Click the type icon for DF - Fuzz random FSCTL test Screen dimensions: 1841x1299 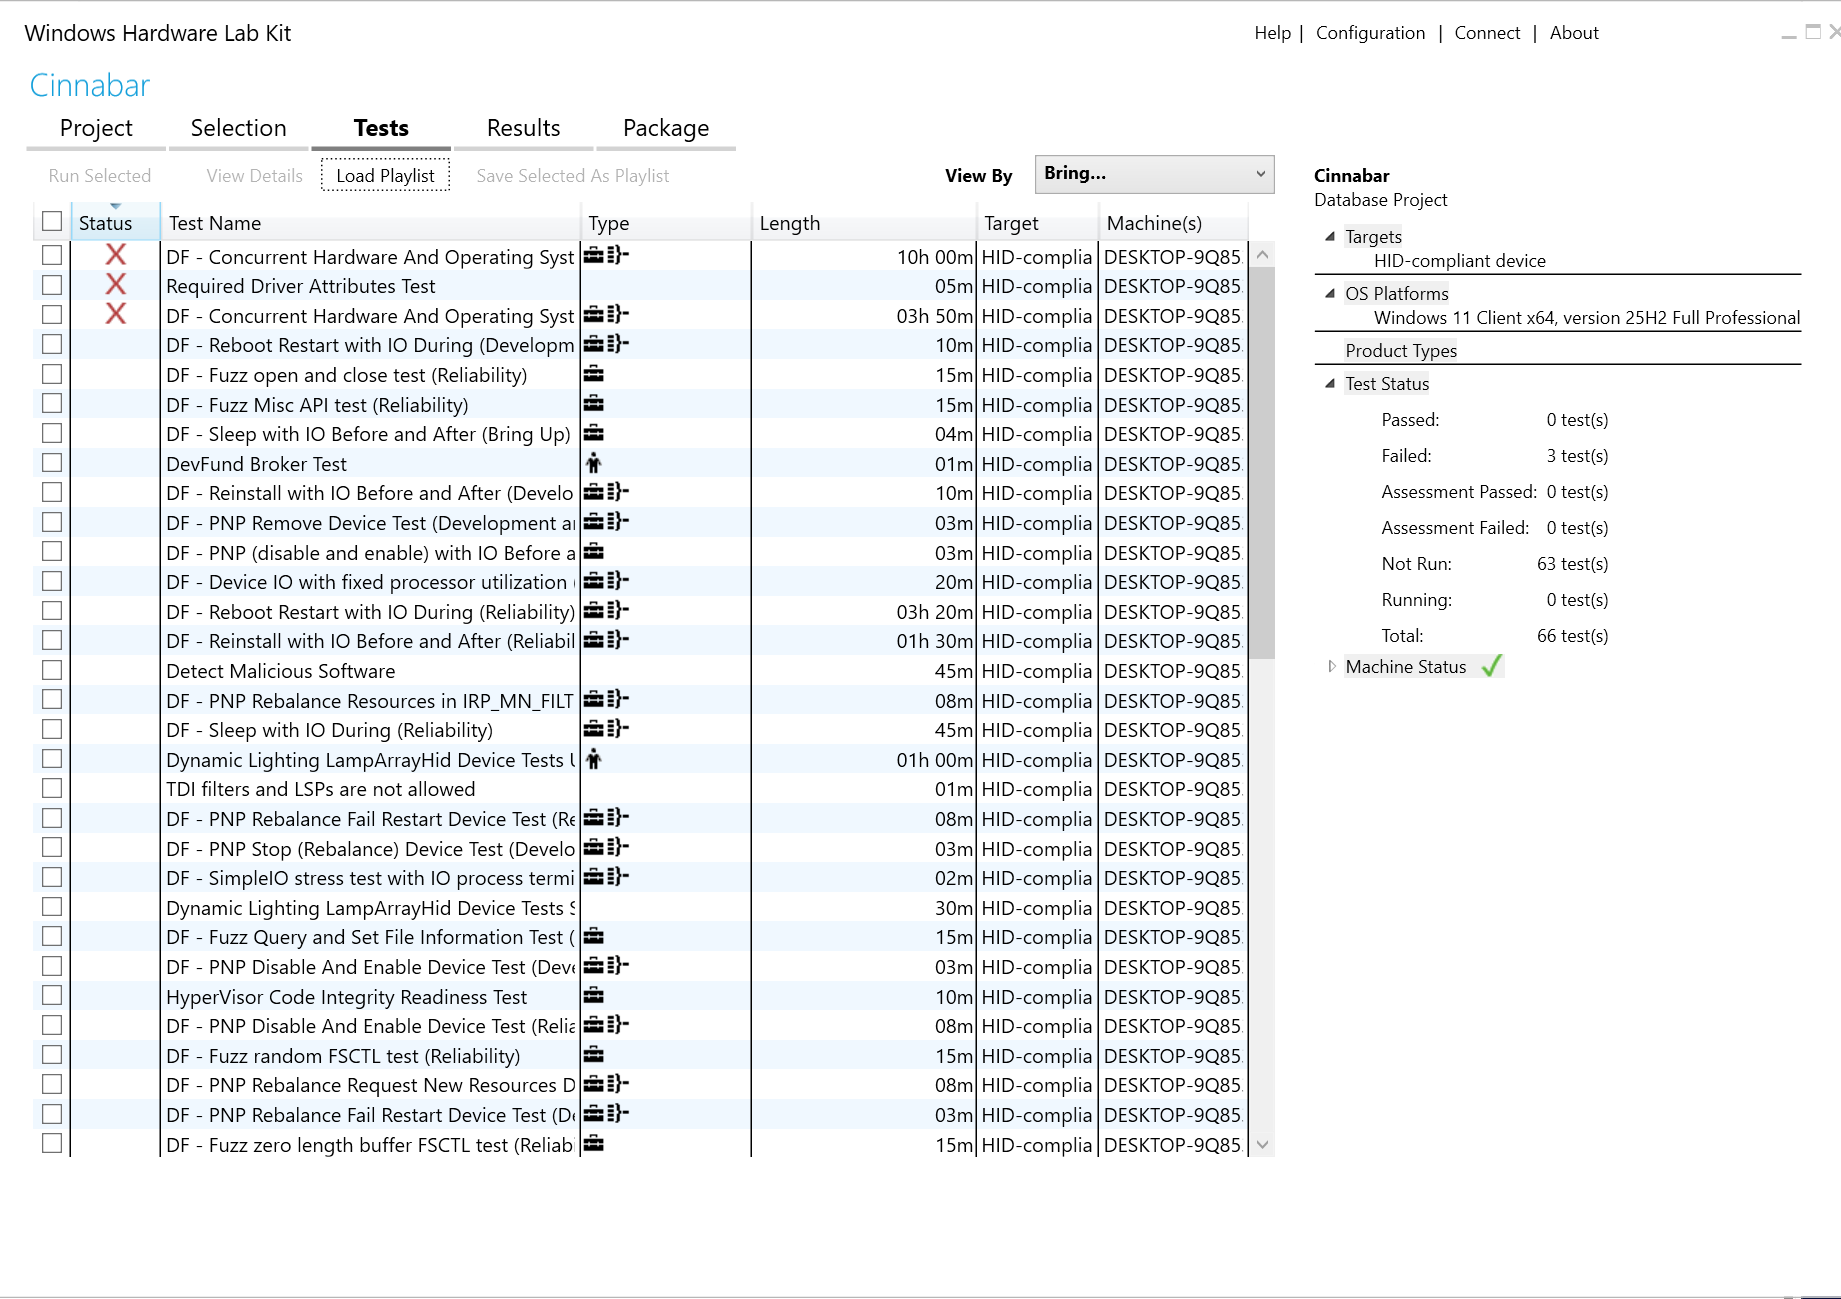[594, 1055]
